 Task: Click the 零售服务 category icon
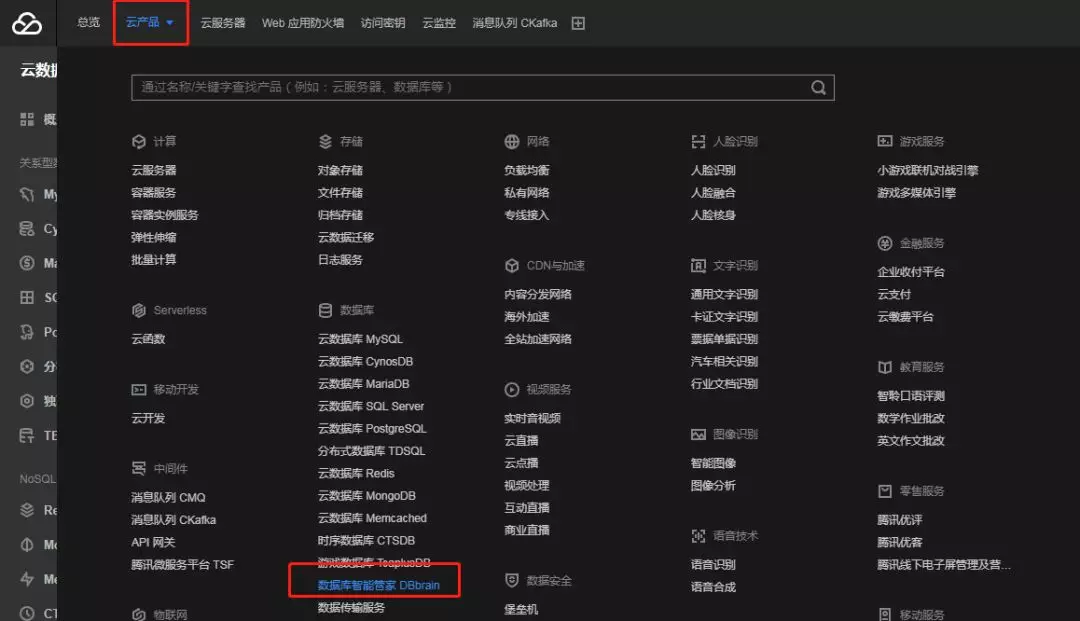coord(885,491)
